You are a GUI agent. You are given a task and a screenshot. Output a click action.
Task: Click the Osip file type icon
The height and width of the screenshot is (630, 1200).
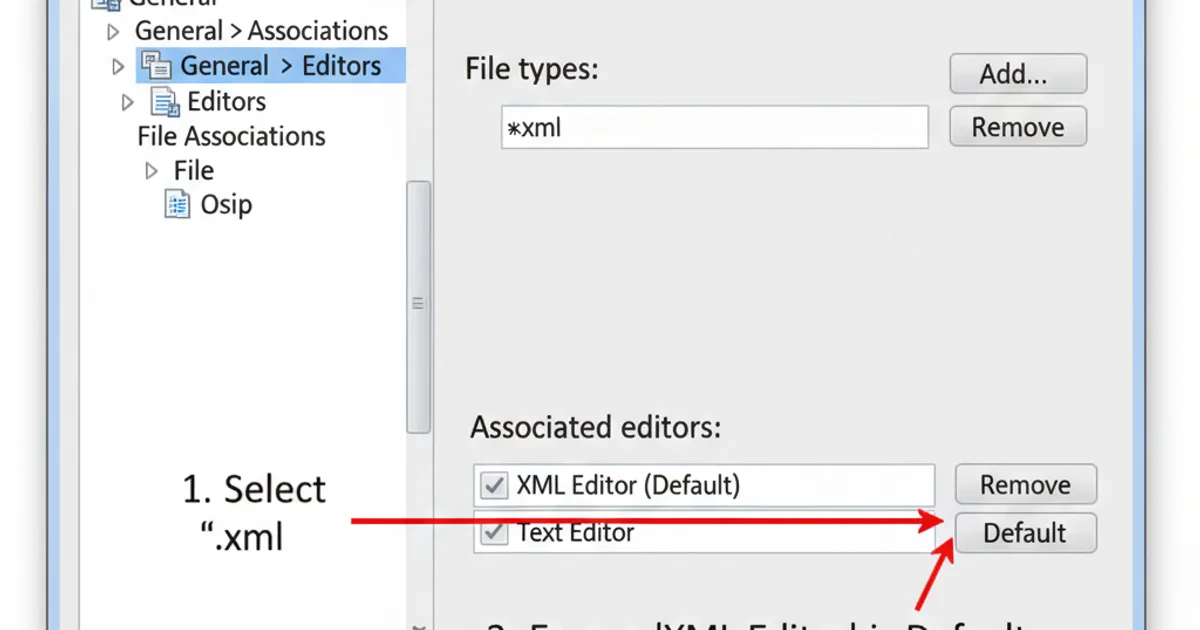179,203
